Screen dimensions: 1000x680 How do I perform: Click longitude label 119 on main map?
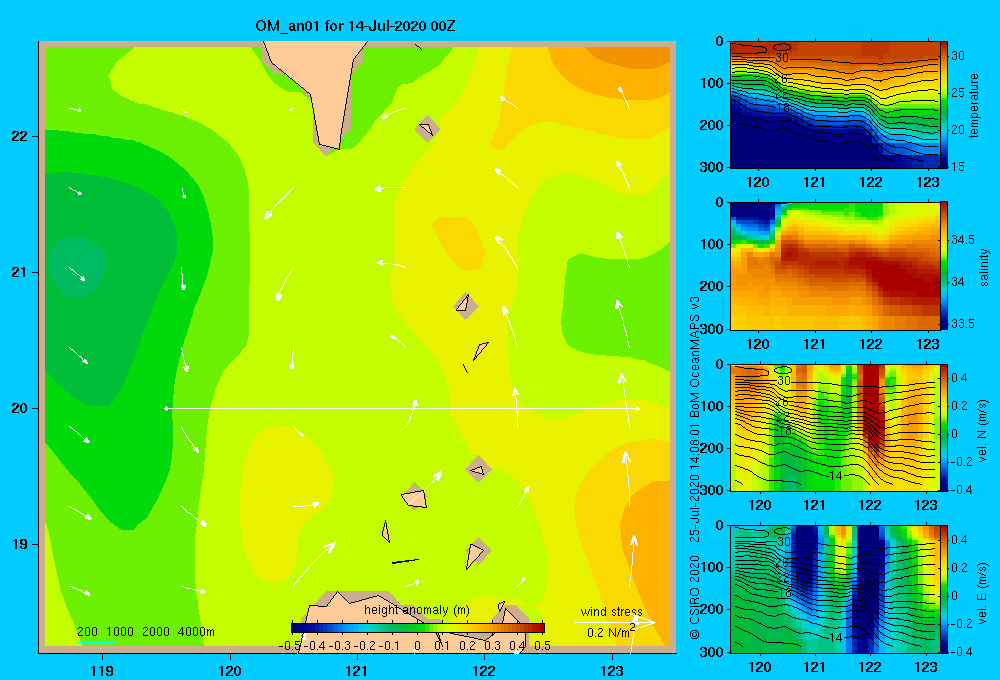tap(102, 670)
